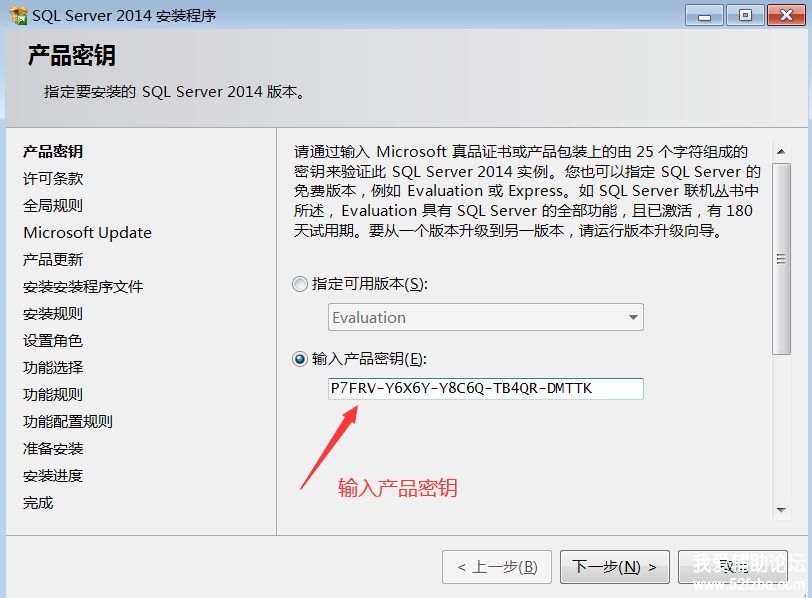Select the Microsoft Update step
The image size is (812, 598).
(x=88, y=232)
